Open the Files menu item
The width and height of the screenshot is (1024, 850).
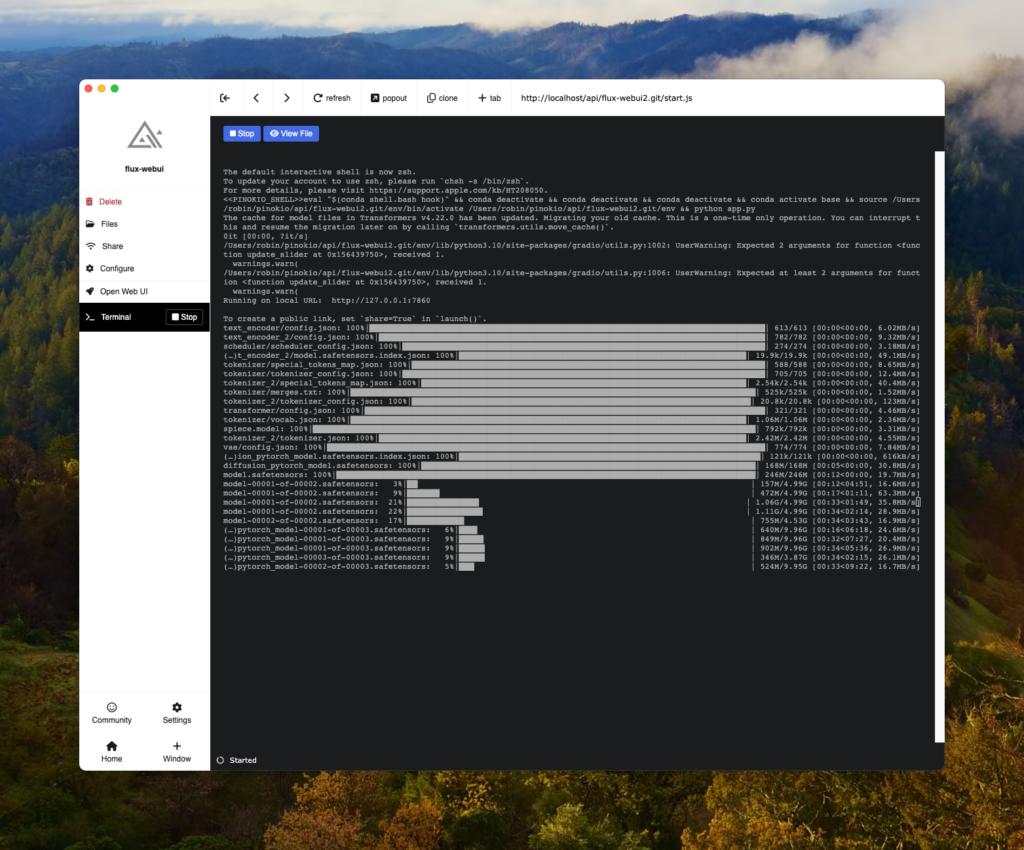coord(144,224)
